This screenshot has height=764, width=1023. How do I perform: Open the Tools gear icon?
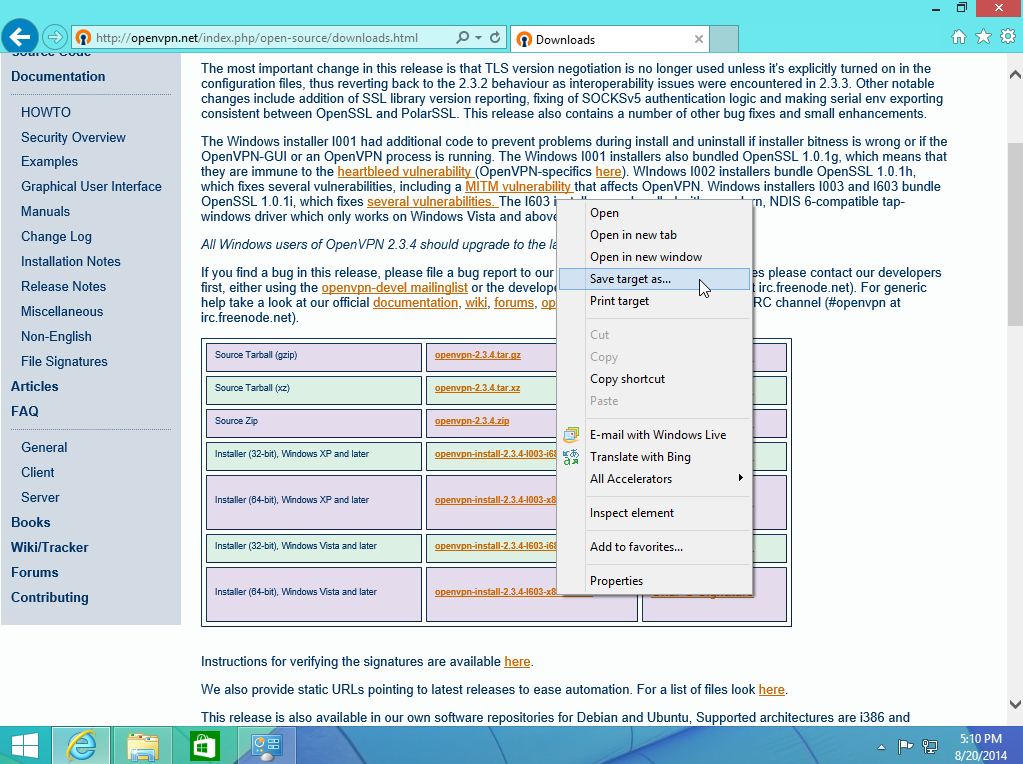coord(1008,37)
